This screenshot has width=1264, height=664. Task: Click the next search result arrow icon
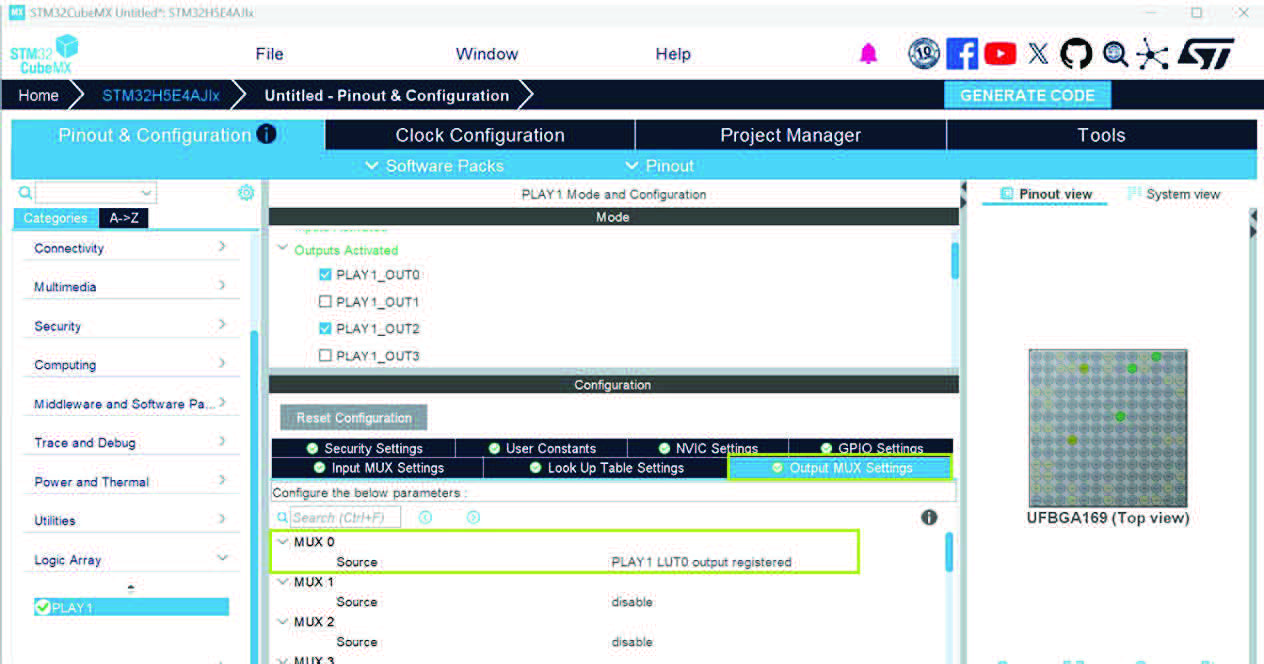click(x=474, y=517)
